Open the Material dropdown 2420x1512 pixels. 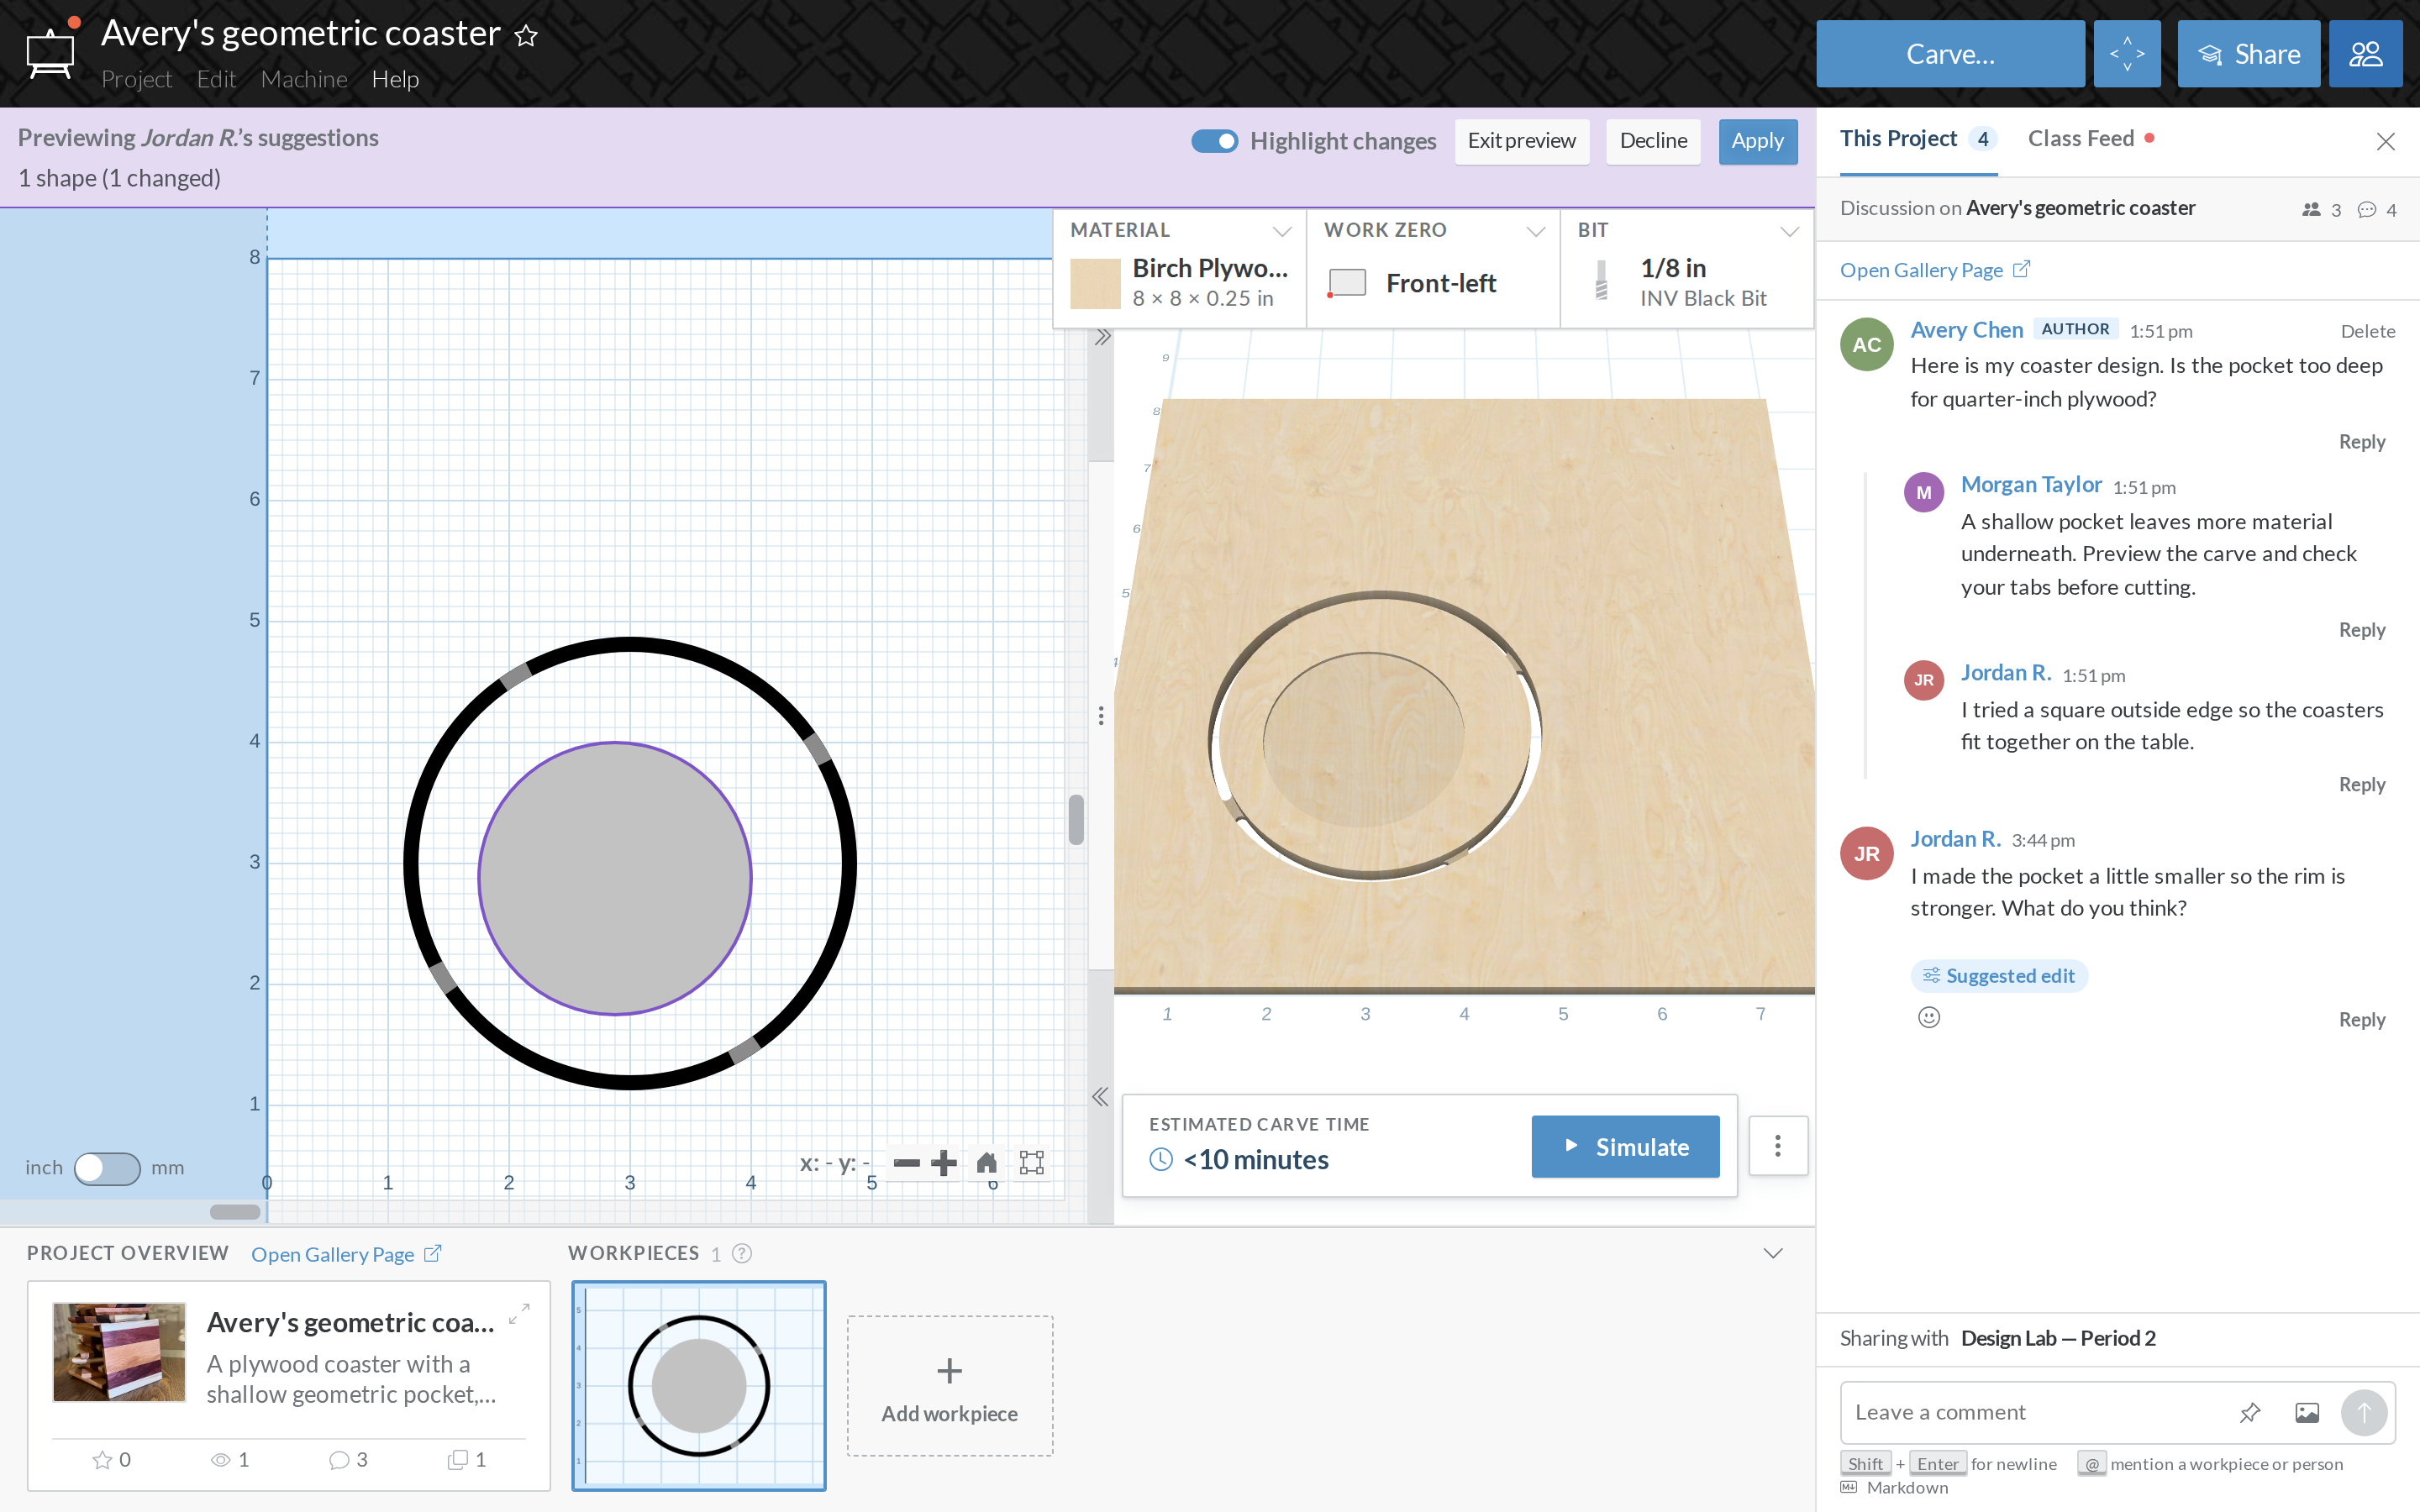1179,268
